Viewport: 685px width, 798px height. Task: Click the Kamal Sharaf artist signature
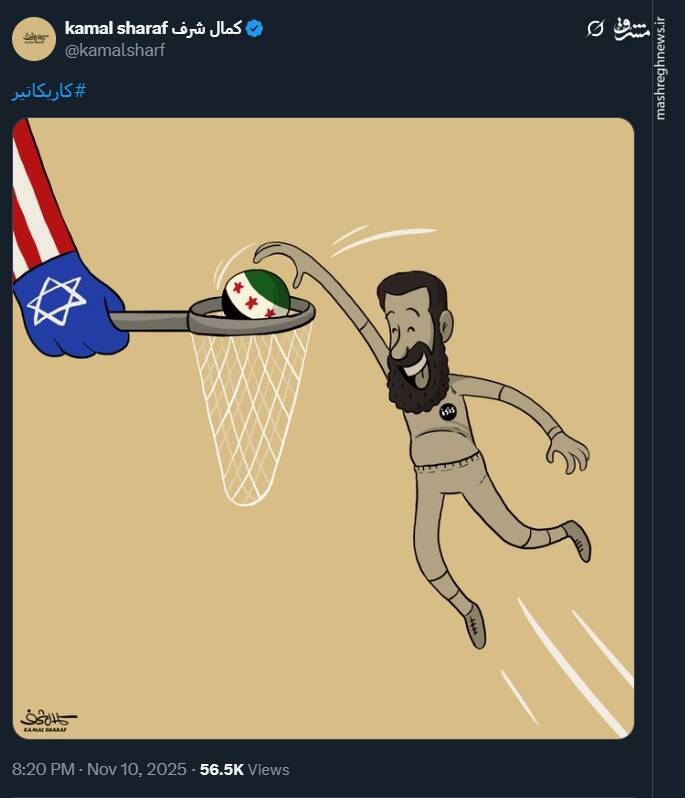tap(47, 720)
